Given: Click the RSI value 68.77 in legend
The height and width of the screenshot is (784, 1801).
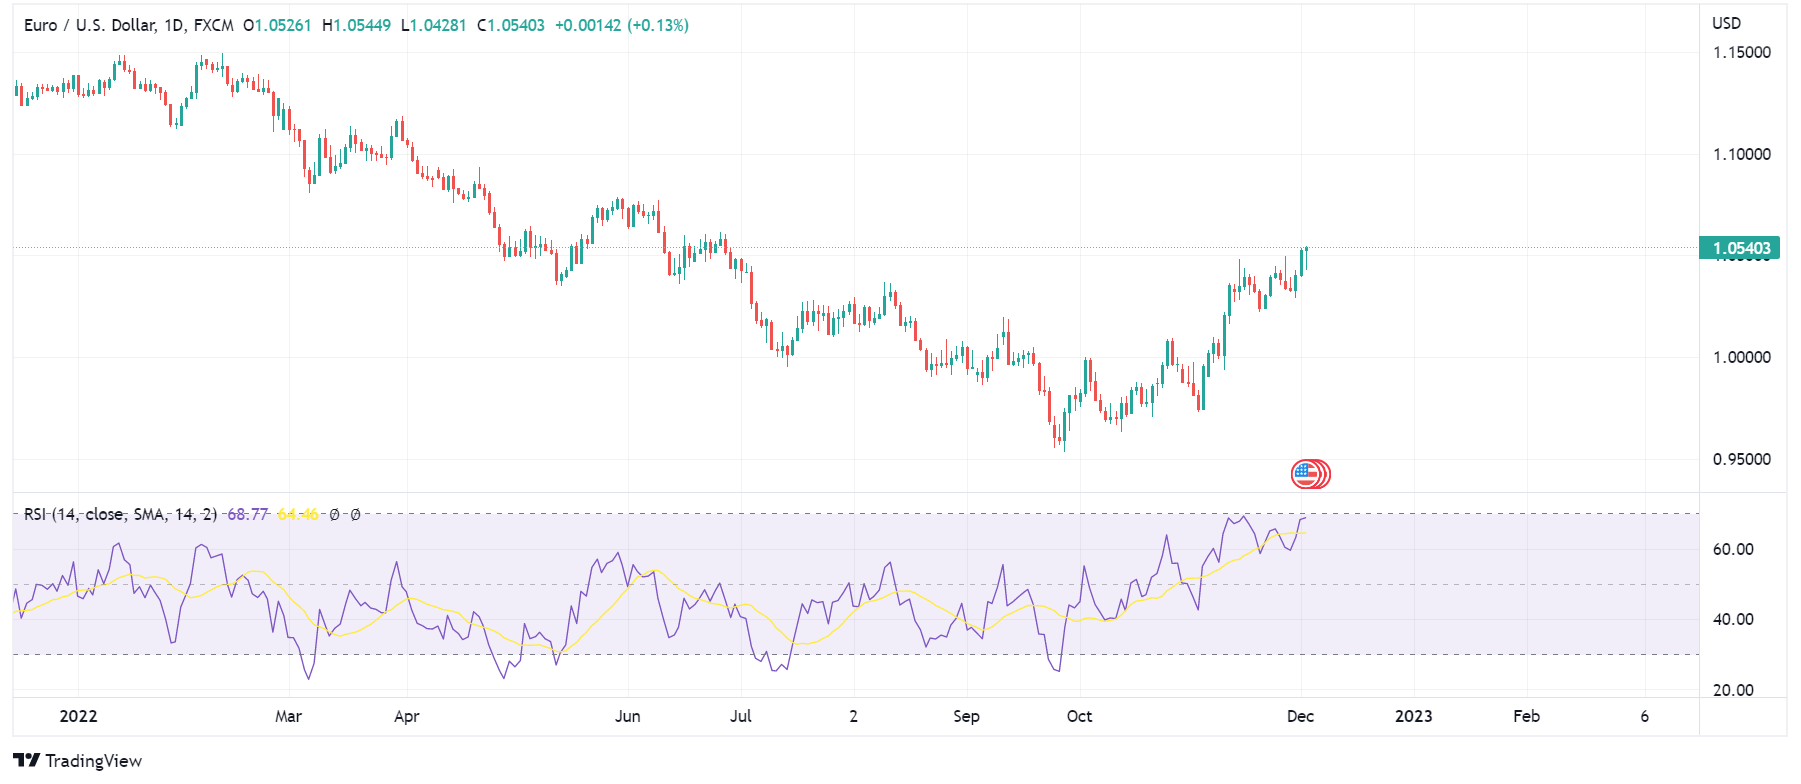Looking at the screenshot, I should click(248, 514).
